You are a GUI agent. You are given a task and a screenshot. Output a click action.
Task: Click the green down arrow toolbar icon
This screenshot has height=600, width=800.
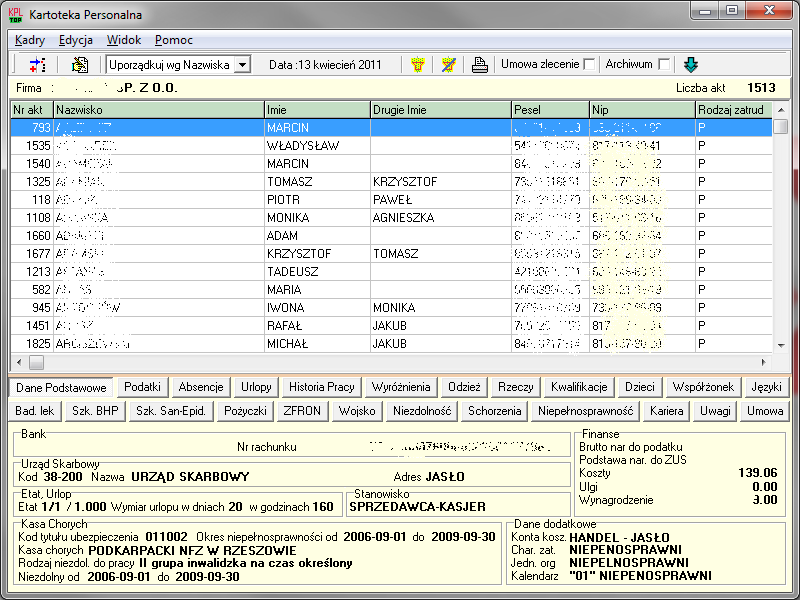tap(691, 65)
